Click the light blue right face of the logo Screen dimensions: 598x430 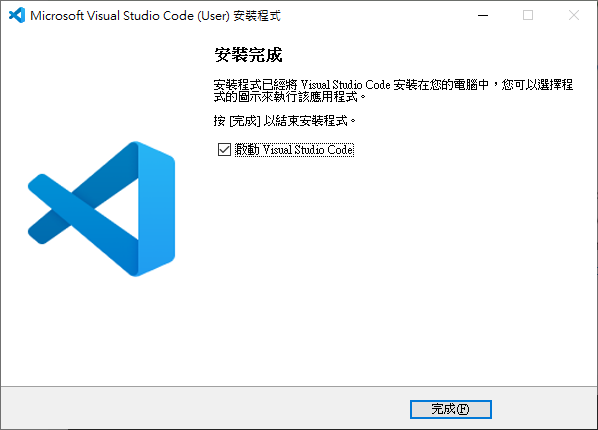tap(156, 209)
